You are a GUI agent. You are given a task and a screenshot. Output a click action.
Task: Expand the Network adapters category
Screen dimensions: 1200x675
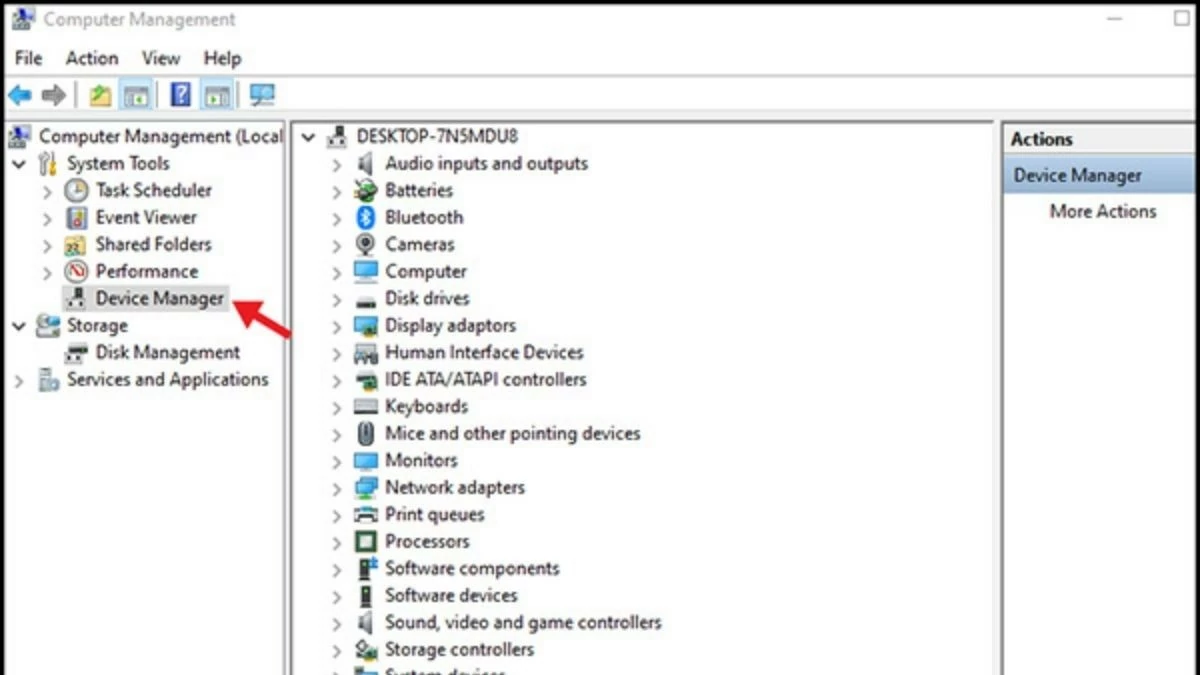click(338, 487)
